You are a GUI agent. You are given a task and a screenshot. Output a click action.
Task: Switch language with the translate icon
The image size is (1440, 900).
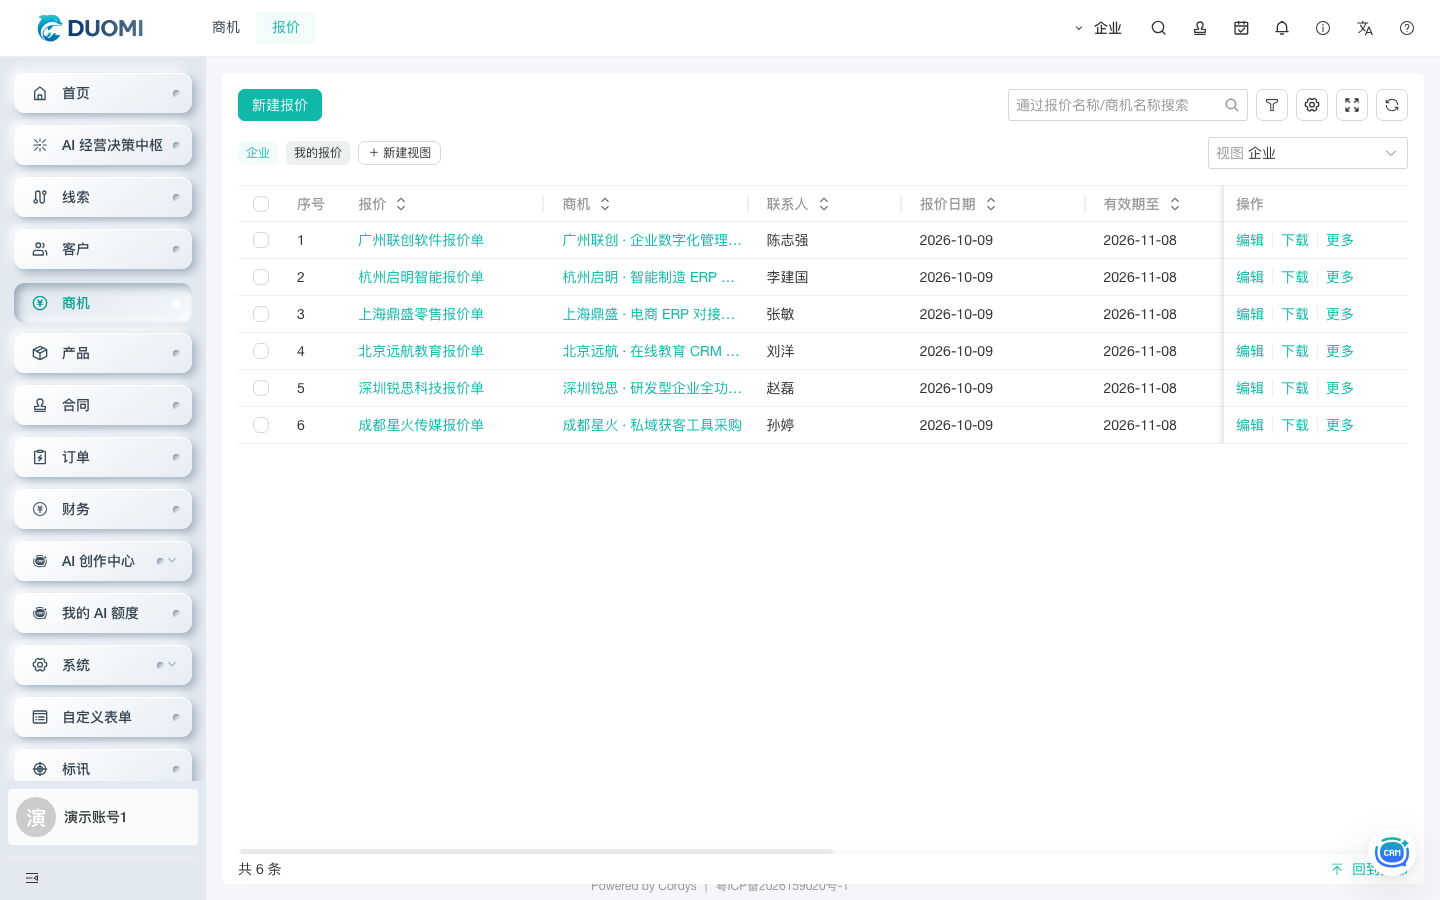coord(1365,28)
